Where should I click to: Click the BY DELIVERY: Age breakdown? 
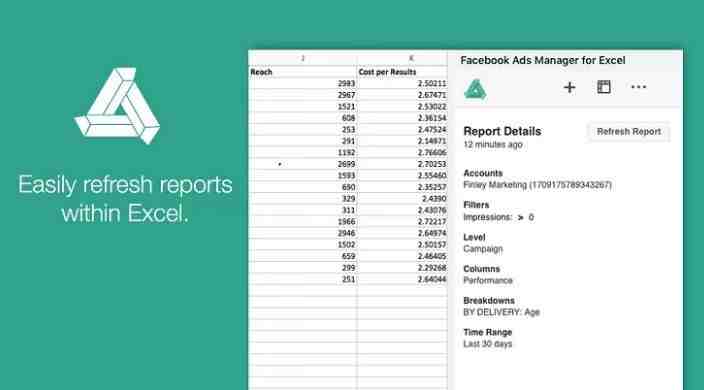click(501, 312)
